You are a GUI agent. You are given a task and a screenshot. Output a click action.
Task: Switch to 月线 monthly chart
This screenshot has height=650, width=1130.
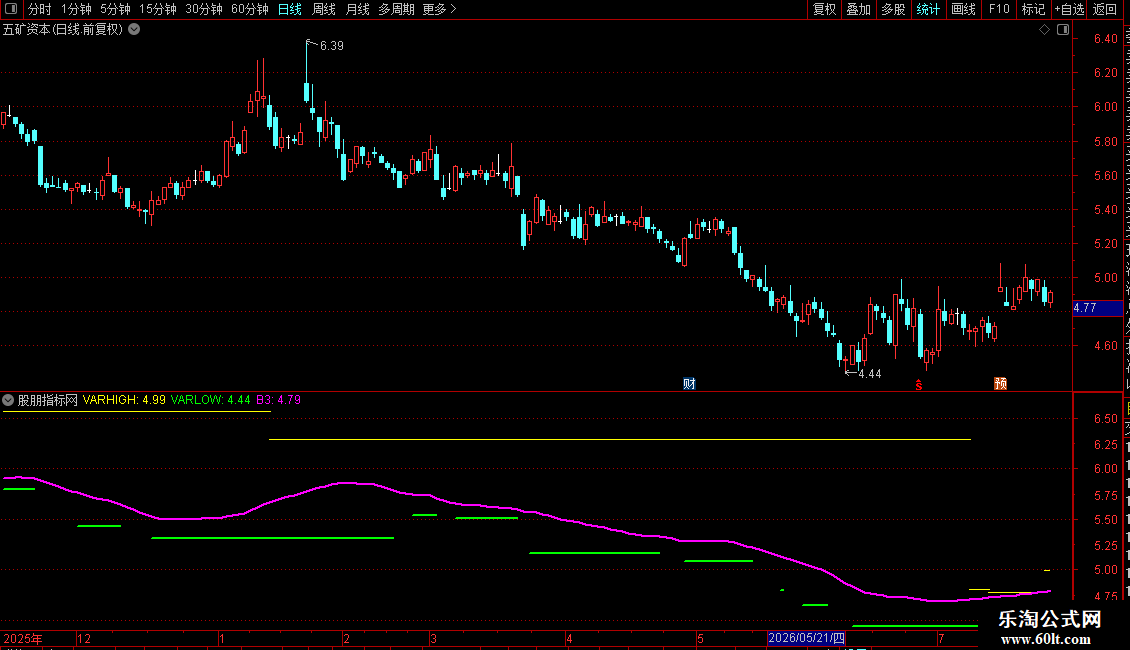click(x=357, y=9)
